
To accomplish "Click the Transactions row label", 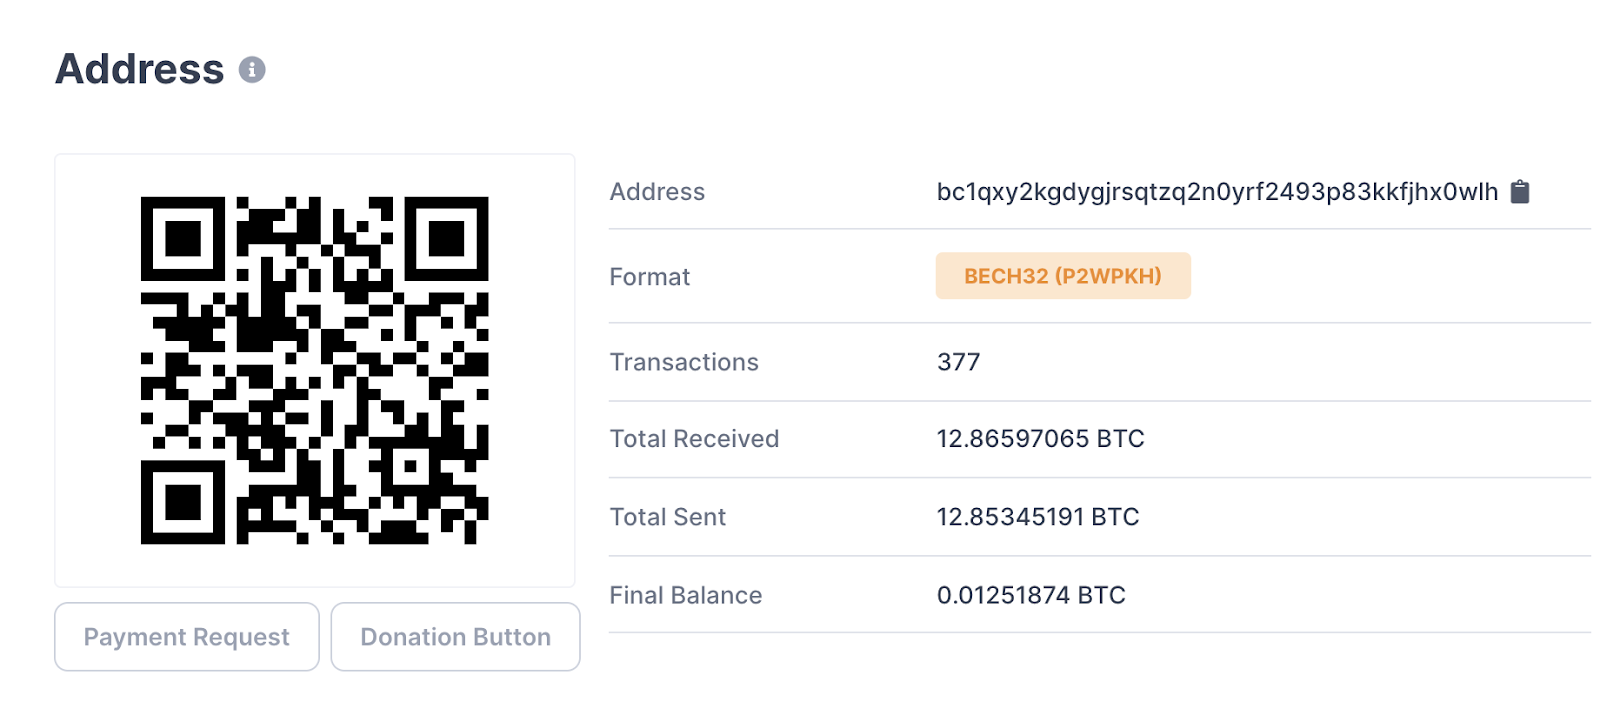I will 684,362.
